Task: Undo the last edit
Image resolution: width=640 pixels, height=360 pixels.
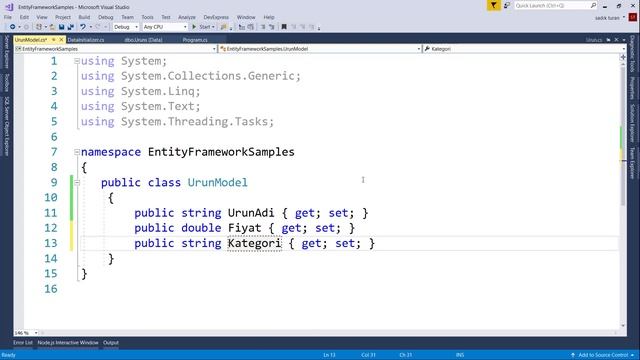Action: click(x=83, y=27)
